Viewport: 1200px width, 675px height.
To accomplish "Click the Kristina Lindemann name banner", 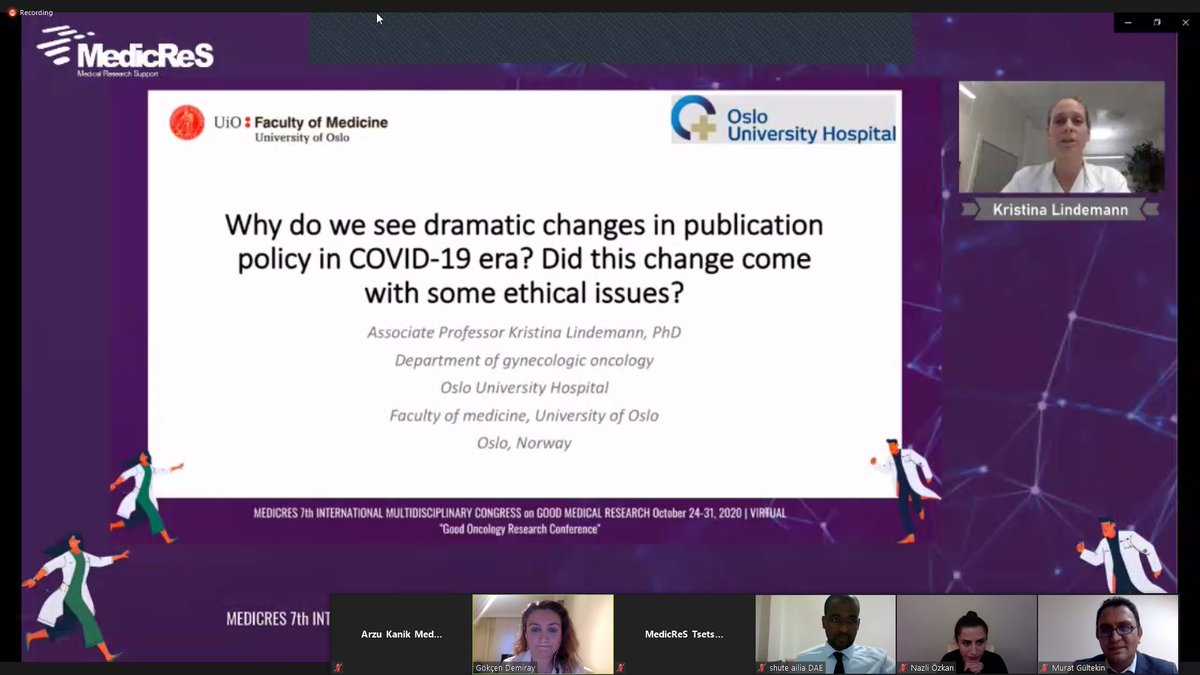I will (x=1062, y=210).
